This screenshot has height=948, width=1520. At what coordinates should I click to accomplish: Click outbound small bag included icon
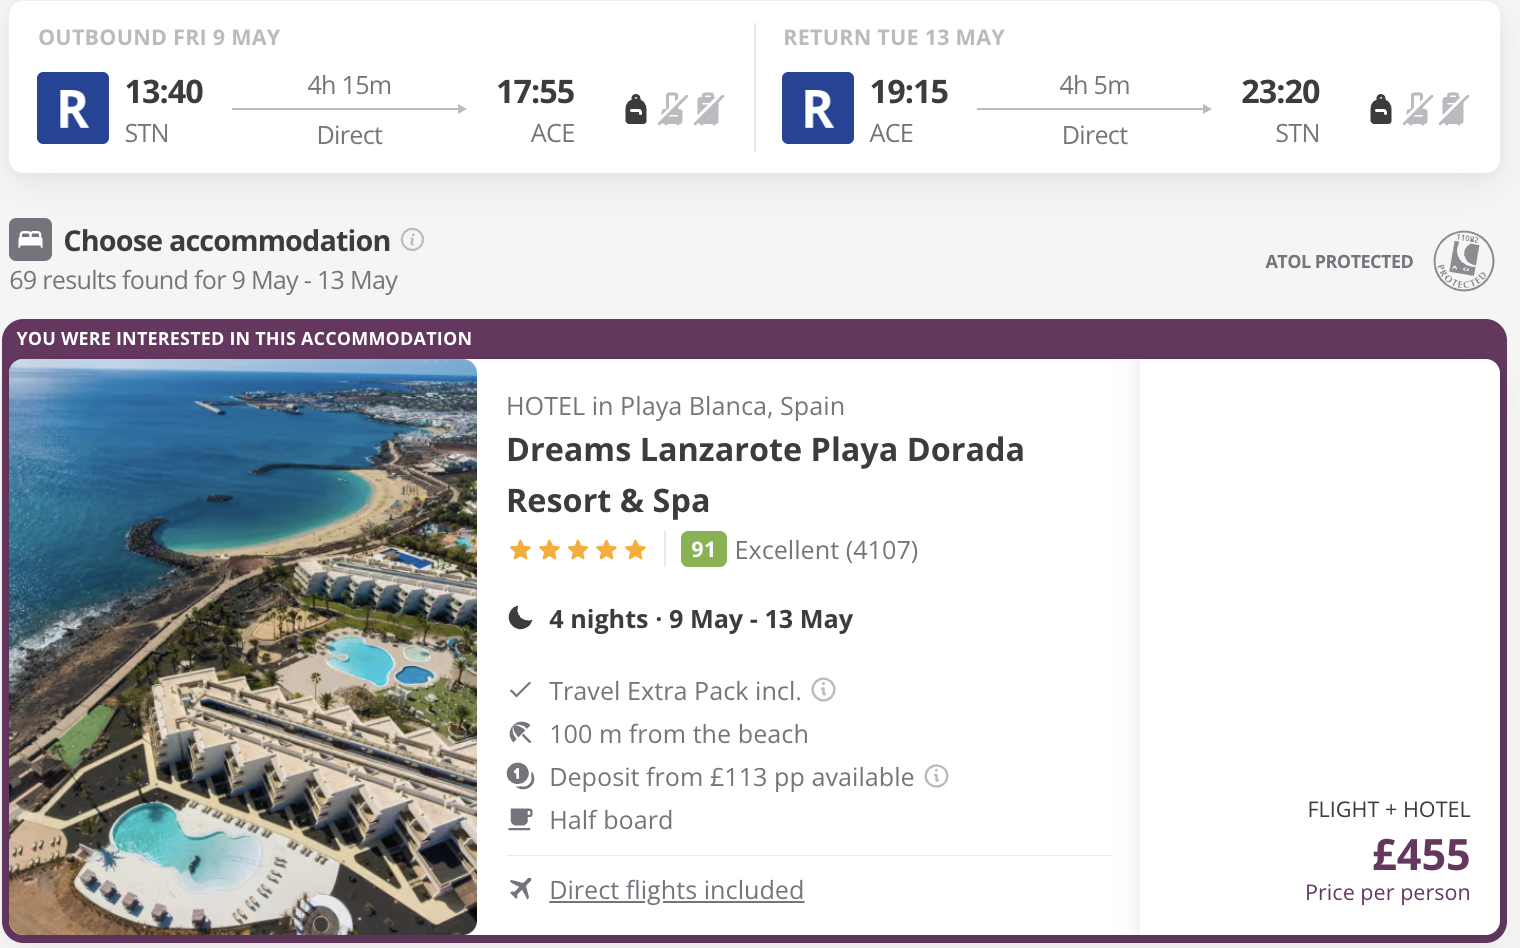click(x=636, y=109)
